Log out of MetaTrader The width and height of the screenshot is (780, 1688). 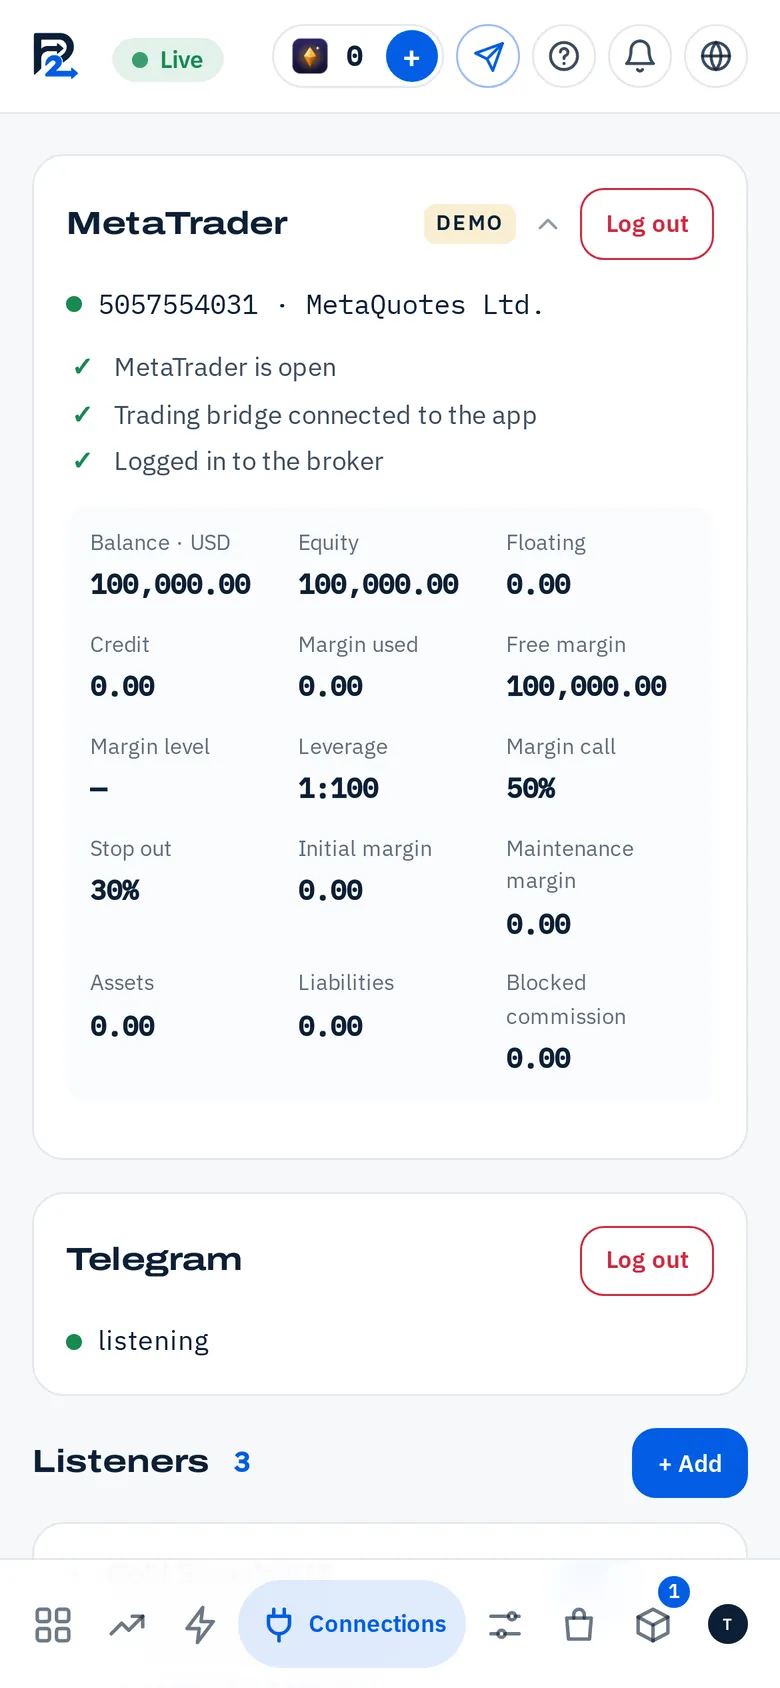(x=647, y=224)
